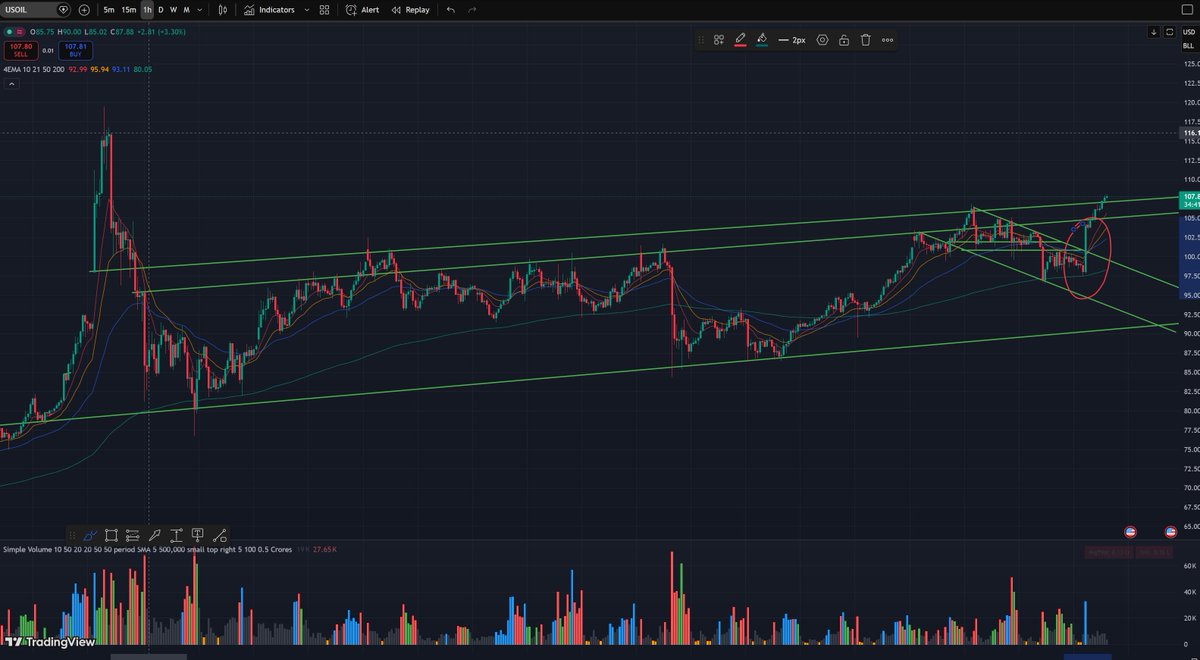Redo the chart action
Screen dimensions: 1200x660
[x=472, y=9]
